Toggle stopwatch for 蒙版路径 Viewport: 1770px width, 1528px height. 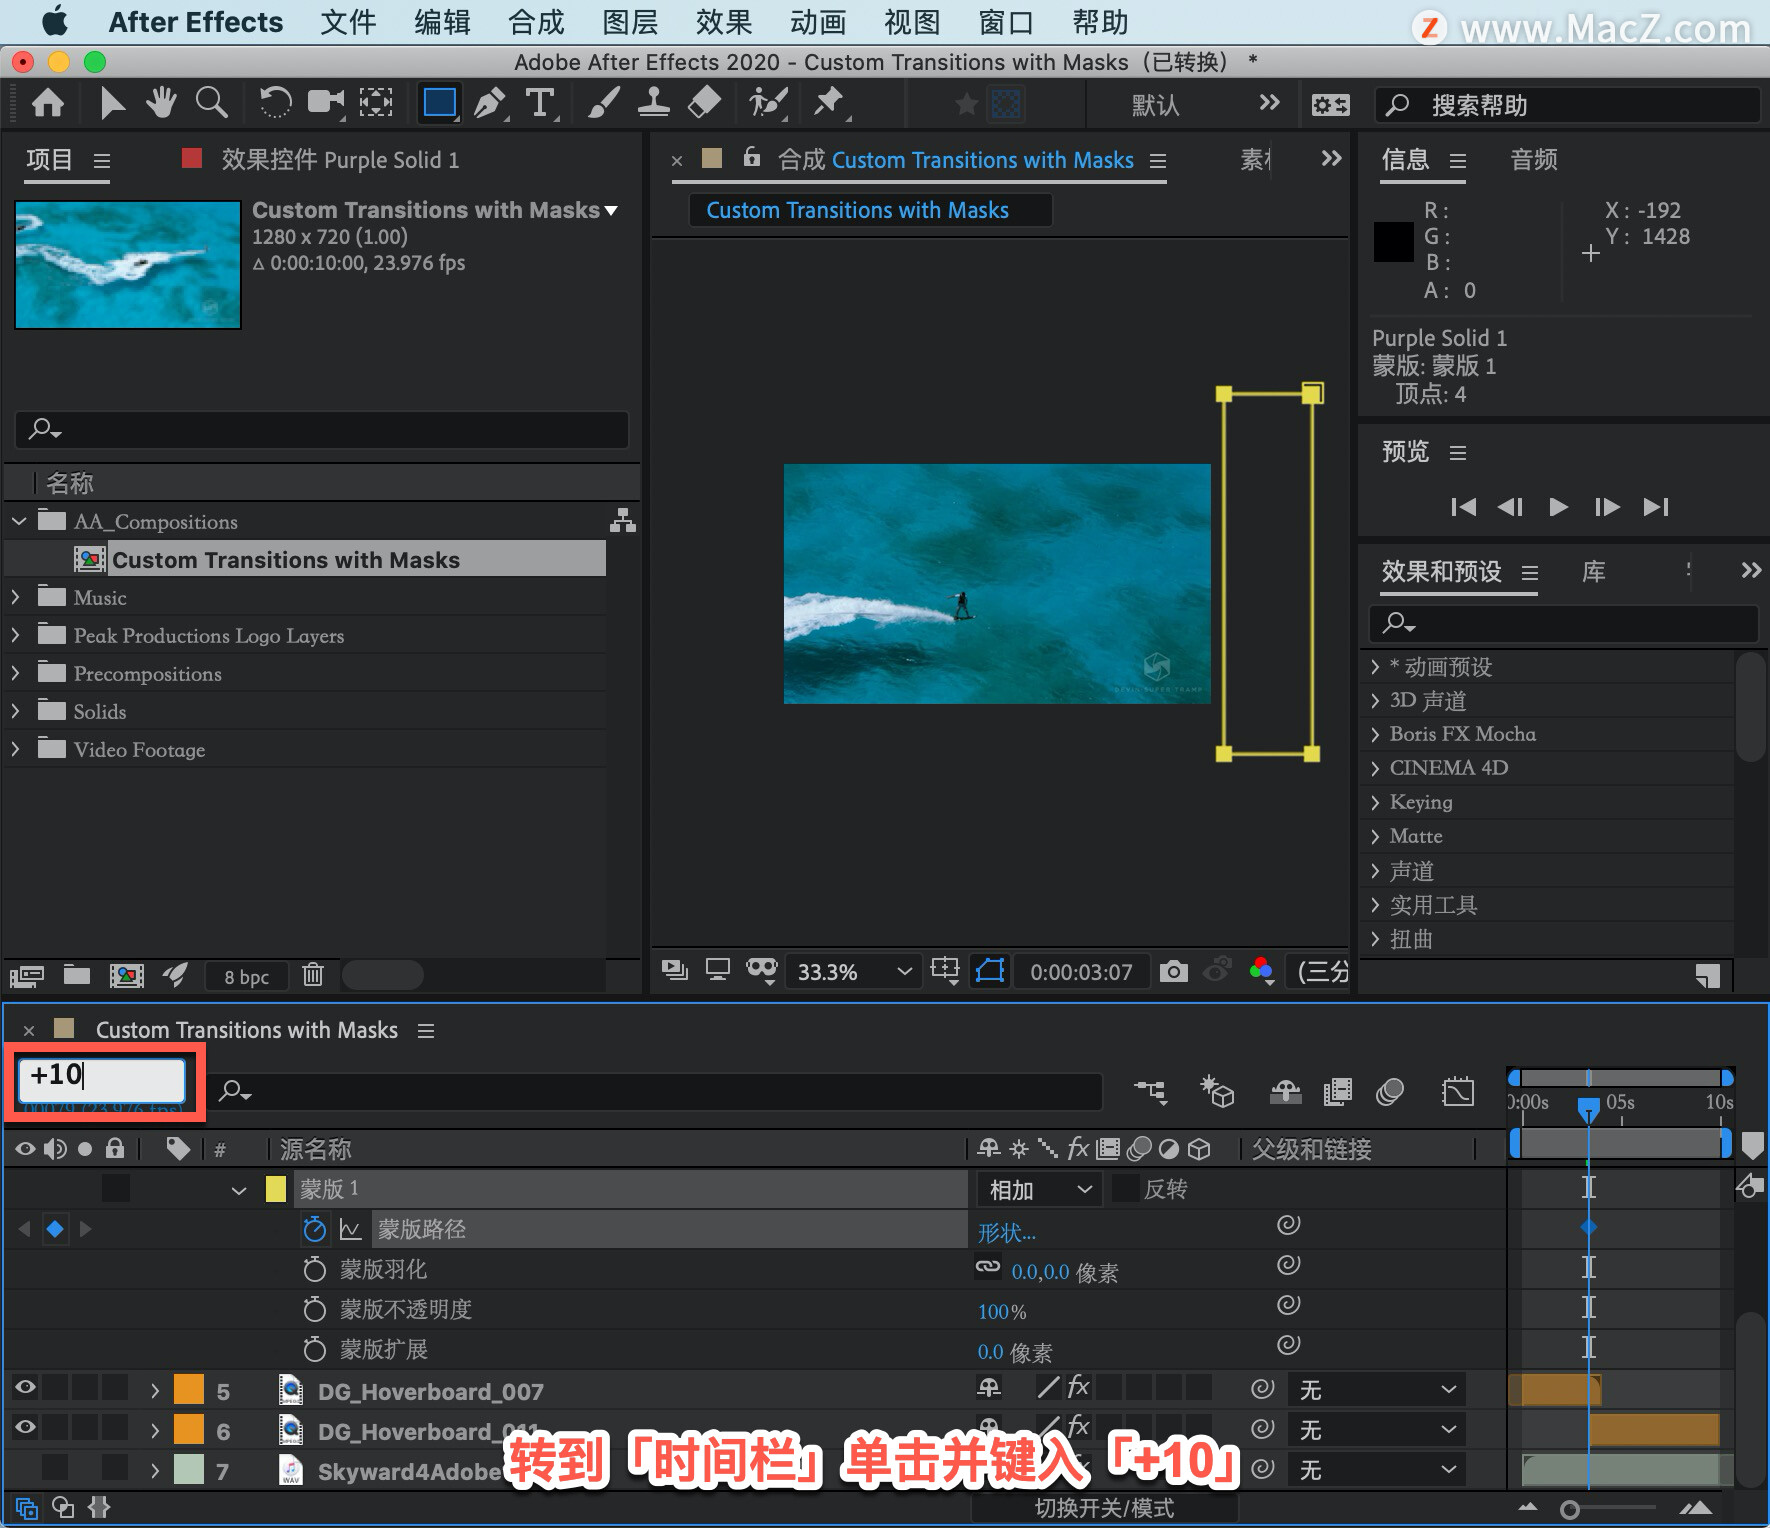[314, 1229]
